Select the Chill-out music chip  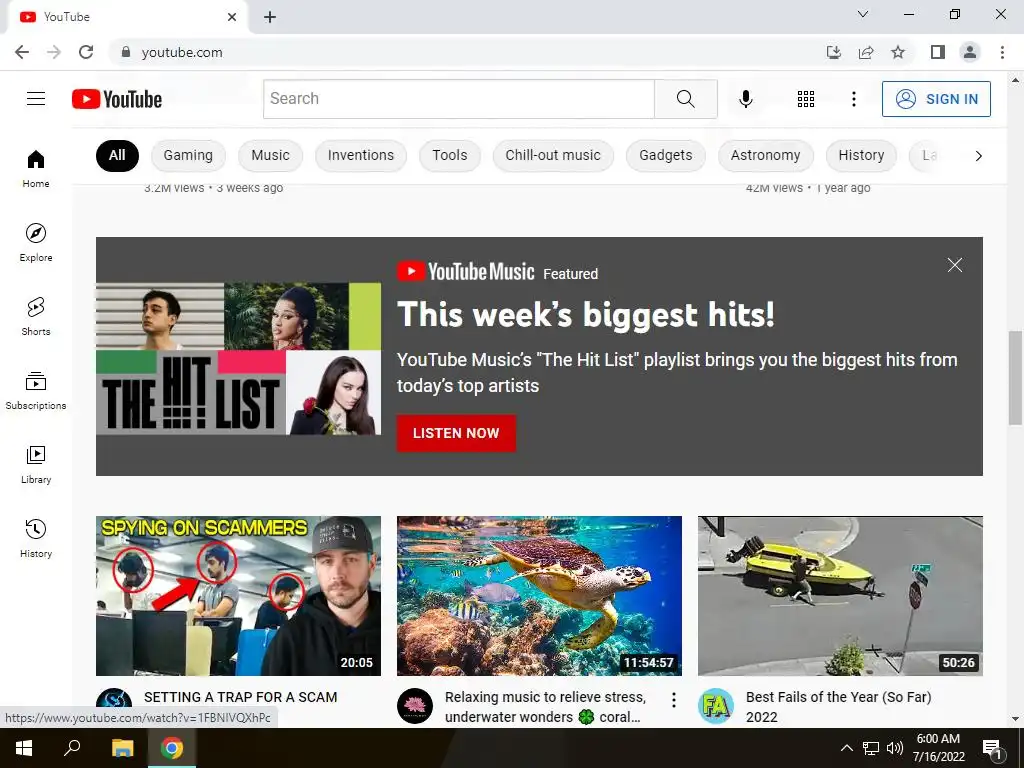553,155
